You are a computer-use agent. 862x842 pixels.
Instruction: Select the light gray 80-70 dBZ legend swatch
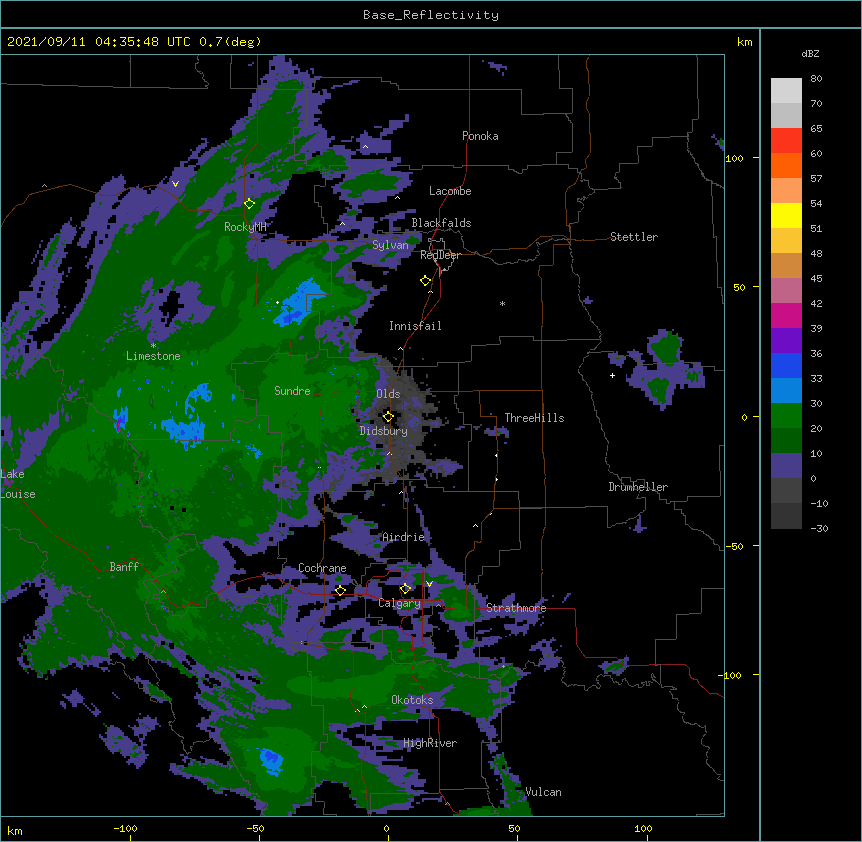pos(786,91)
